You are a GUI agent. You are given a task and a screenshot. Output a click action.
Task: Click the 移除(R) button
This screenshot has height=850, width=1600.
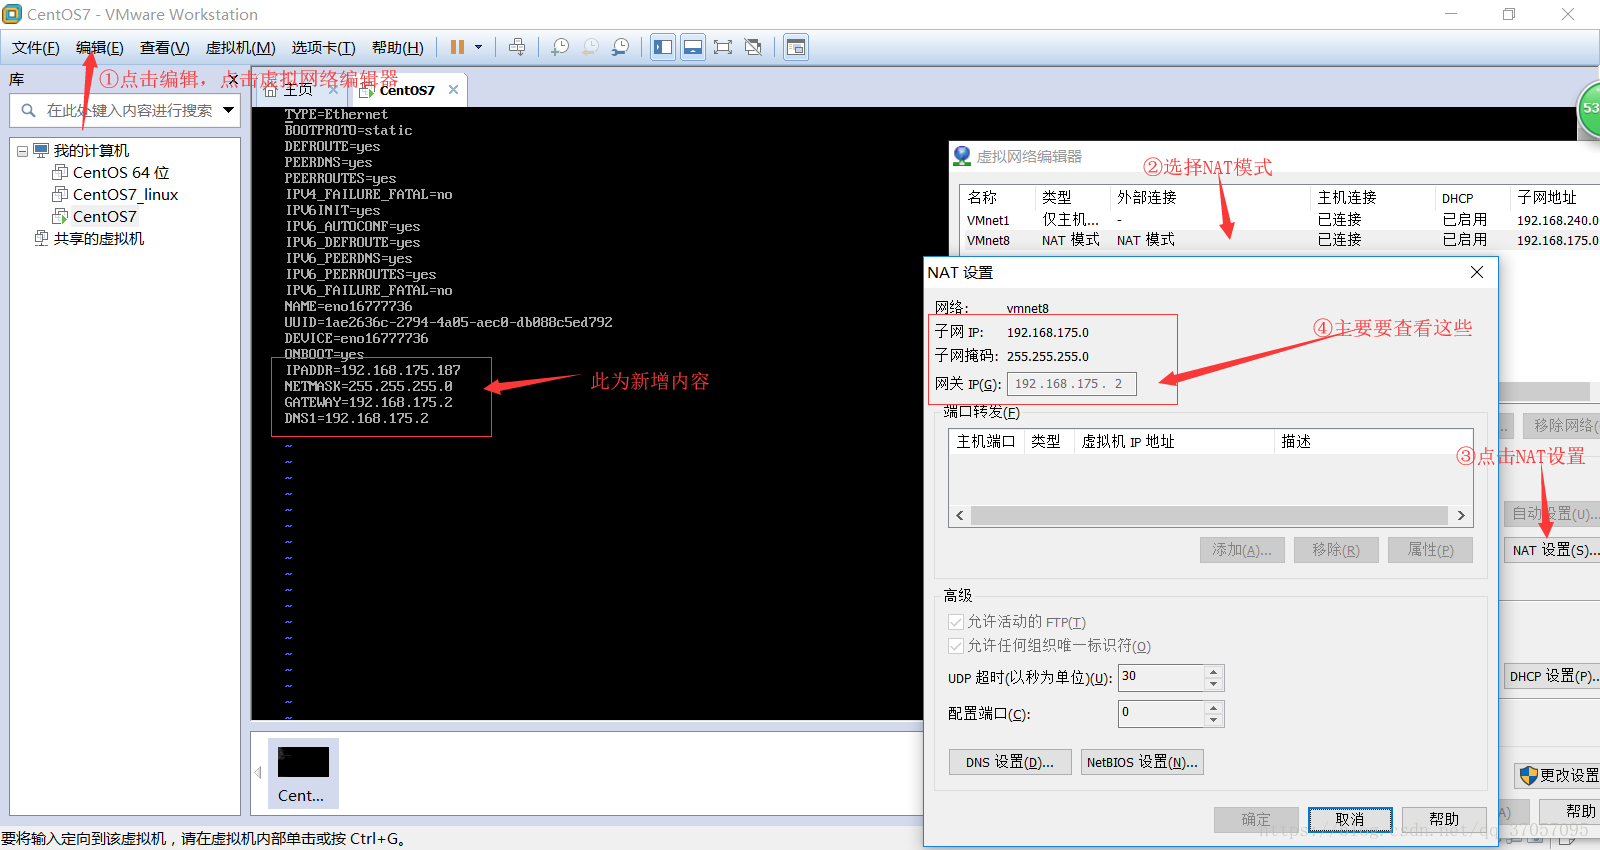click(x=1336, y=550)
